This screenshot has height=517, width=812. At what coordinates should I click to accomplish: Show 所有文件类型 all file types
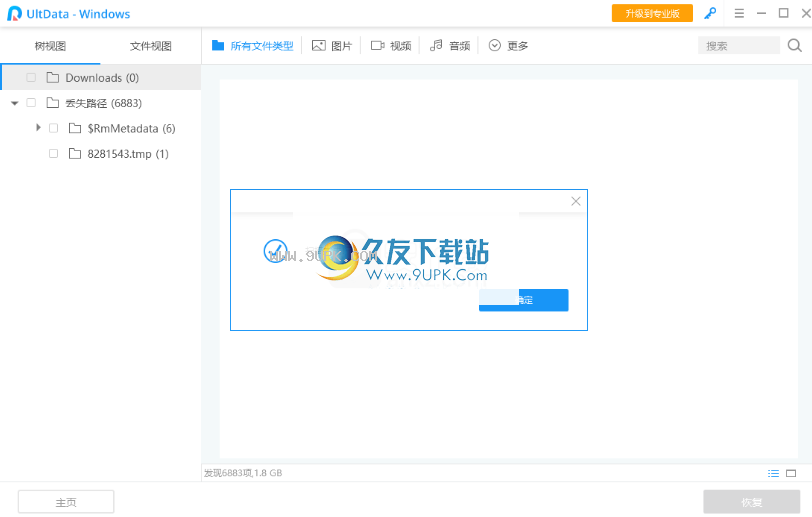[x=253, y=46]
